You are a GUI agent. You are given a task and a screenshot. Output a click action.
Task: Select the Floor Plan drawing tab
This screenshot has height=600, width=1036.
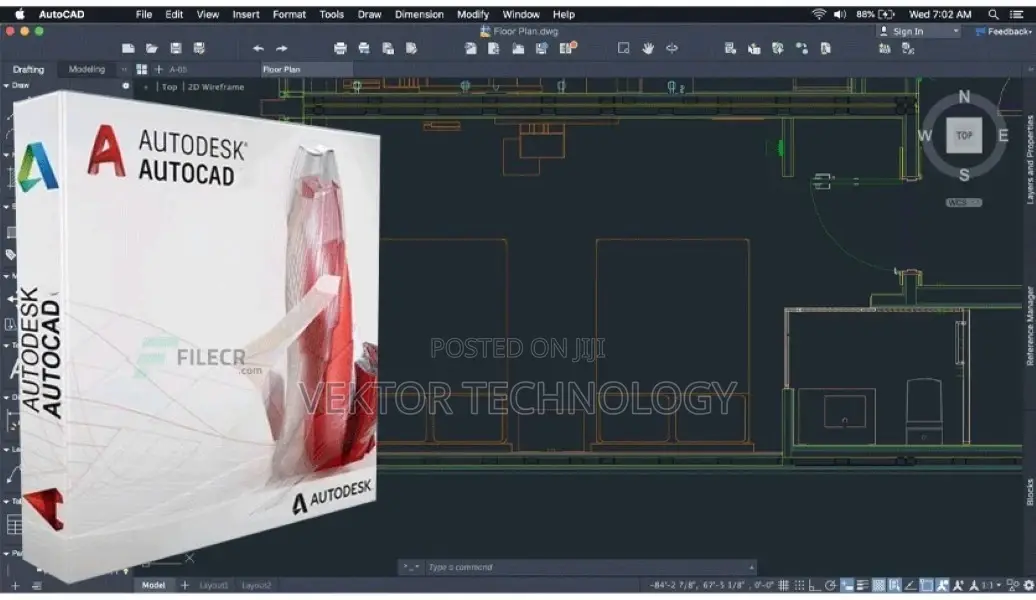307,69
